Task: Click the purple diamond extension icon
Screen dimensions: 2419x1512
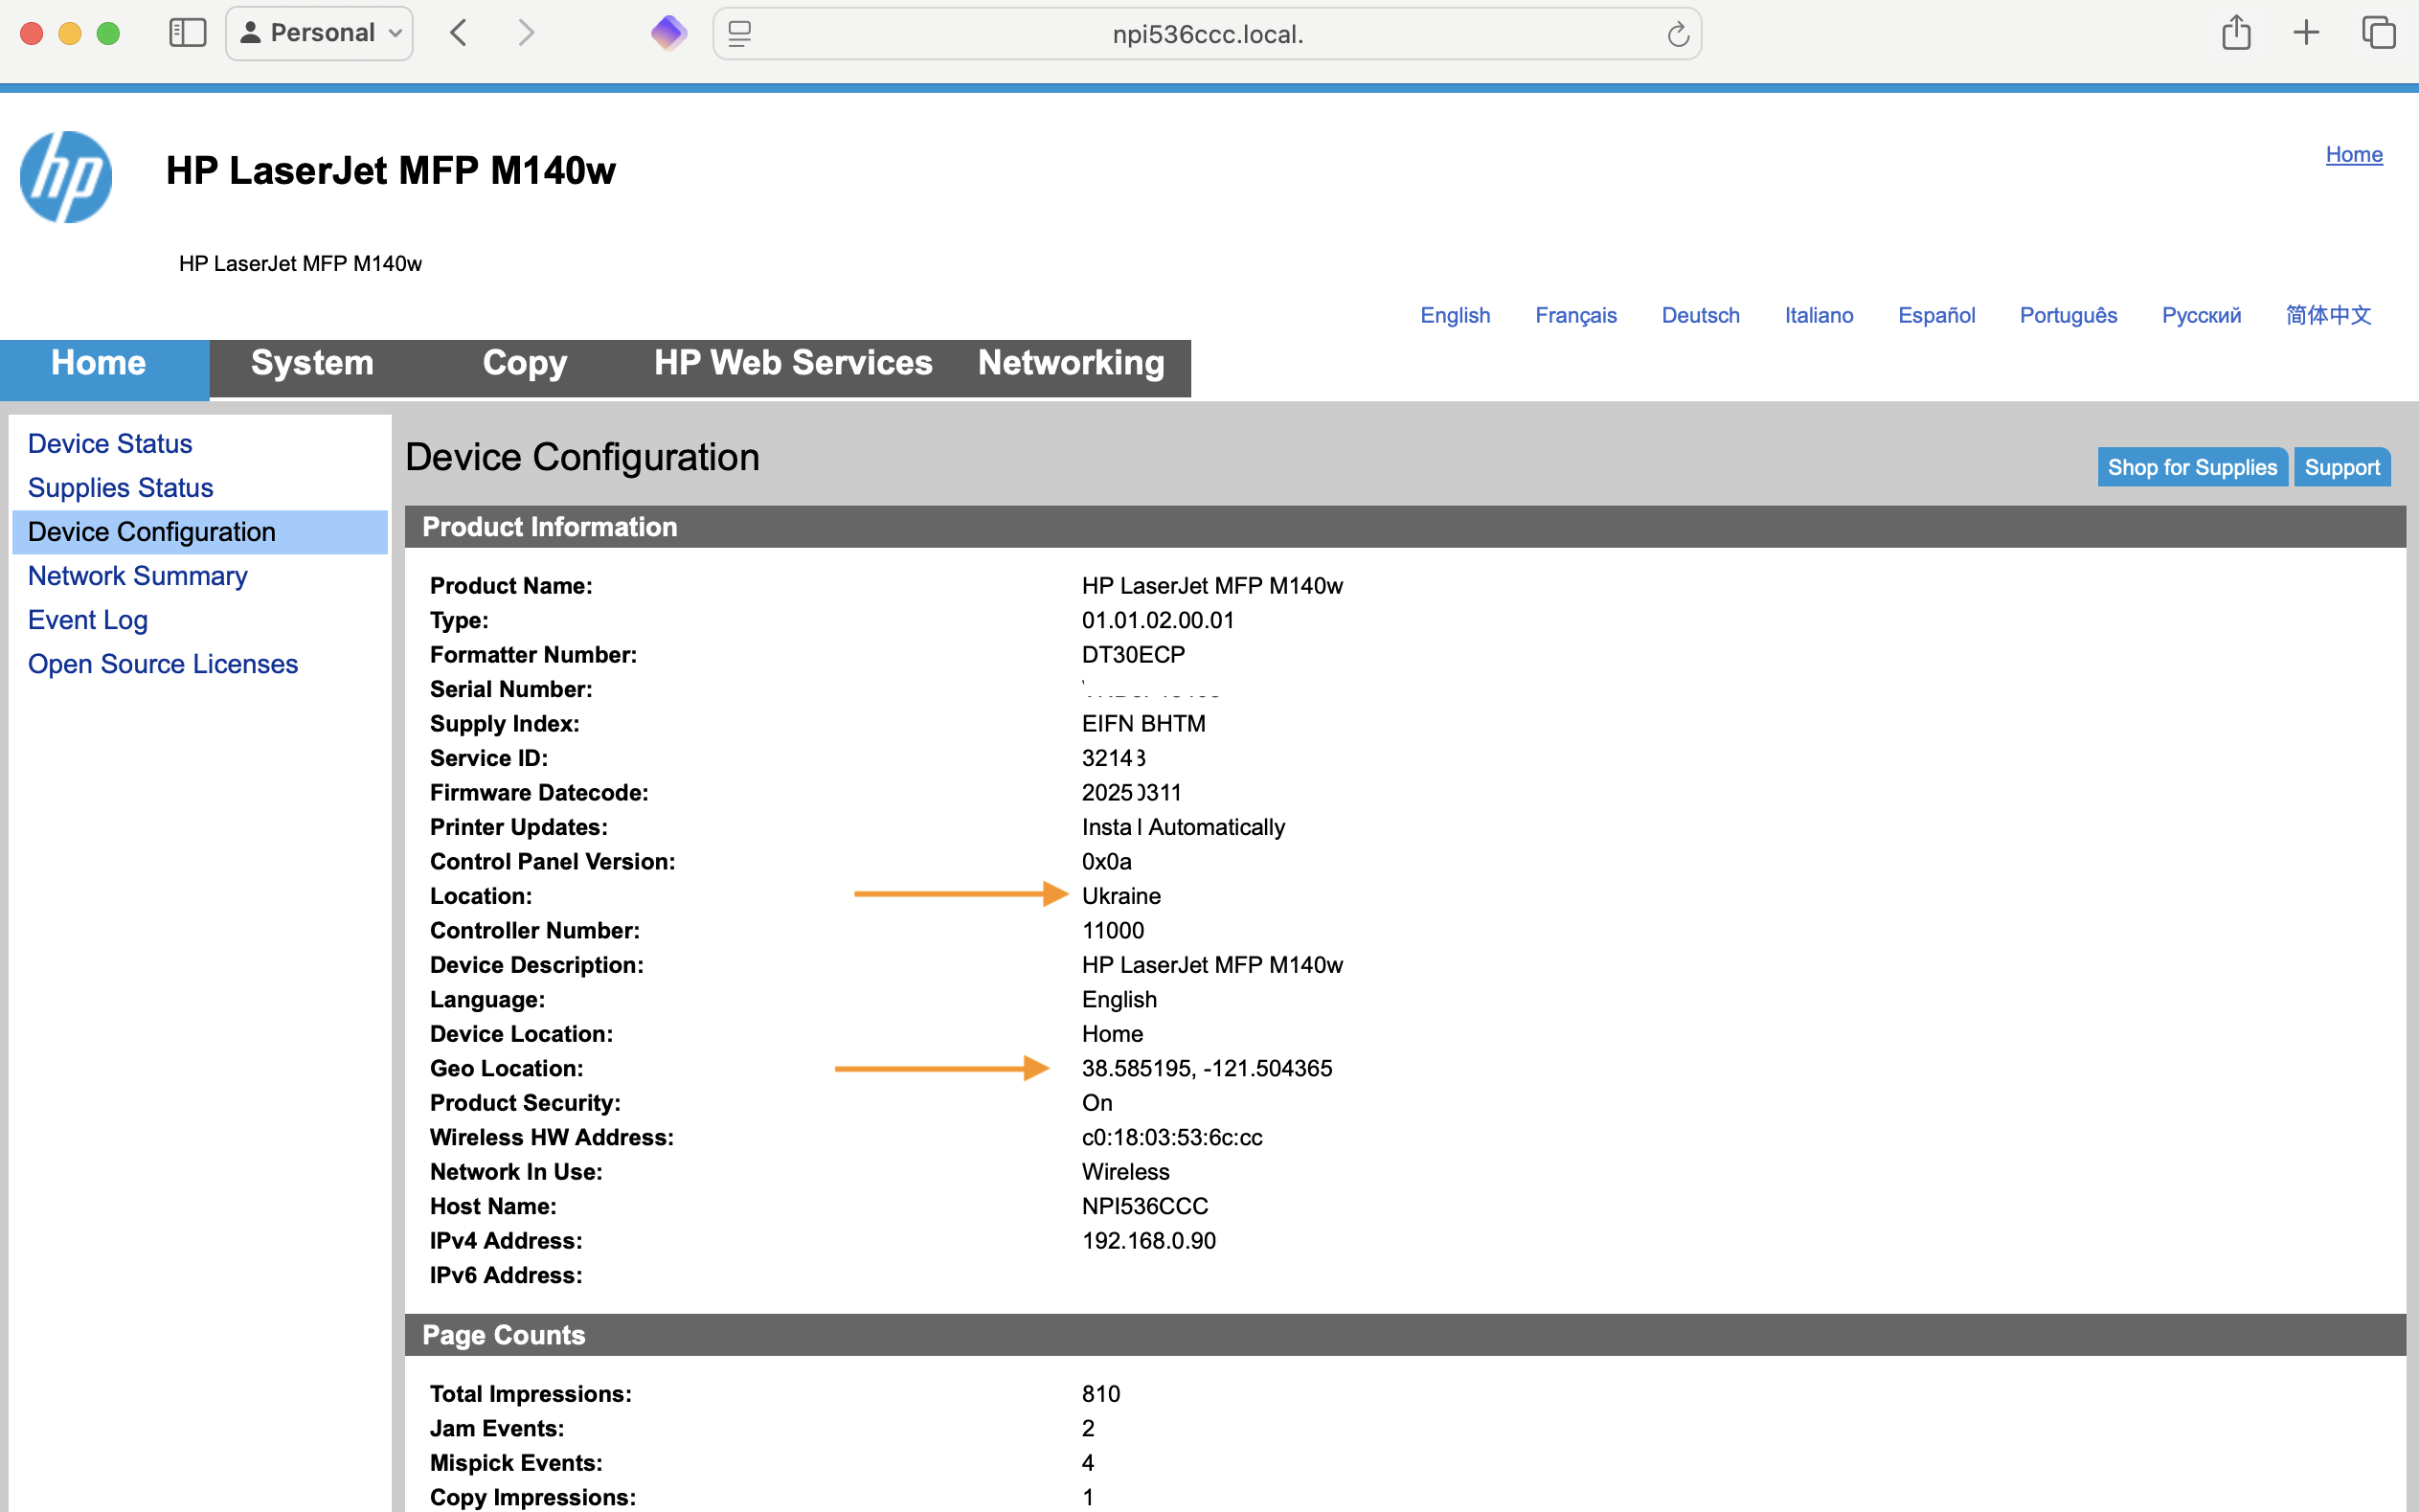Action: pyautogui.click(x=668, y=33)
